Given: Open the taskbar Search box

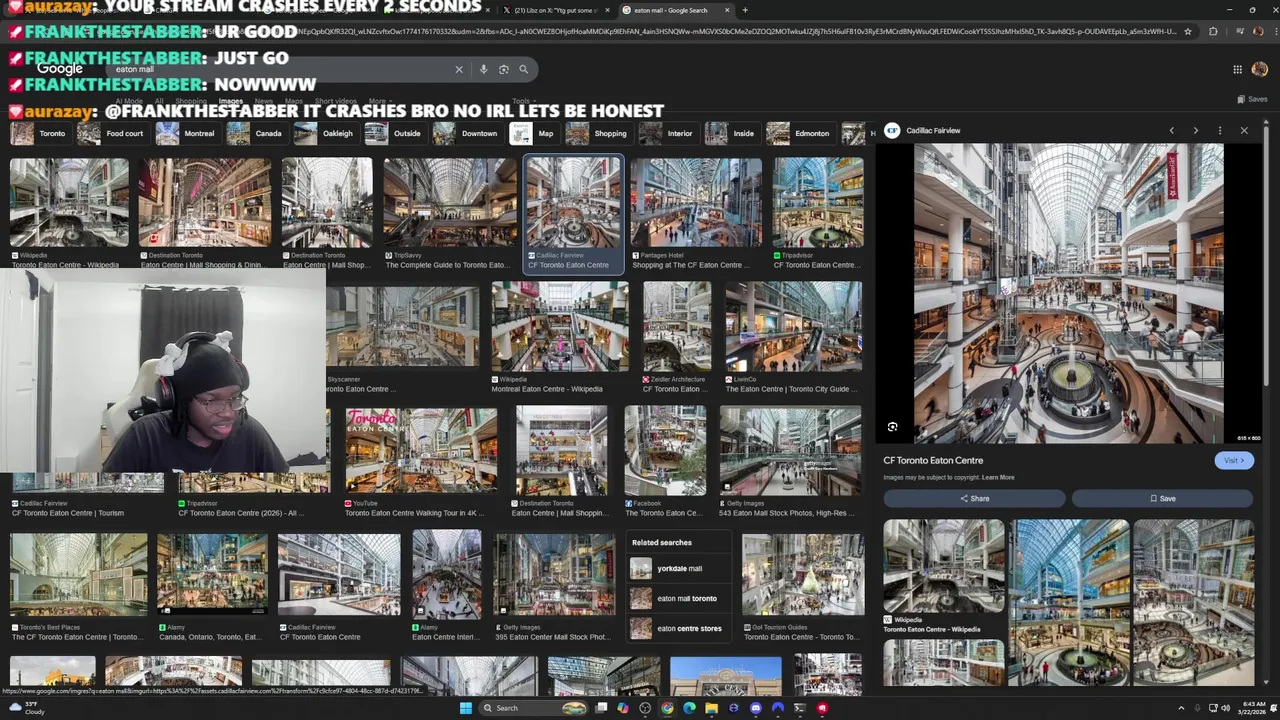Looking at the screenshot, I should [x=535, y=708].
